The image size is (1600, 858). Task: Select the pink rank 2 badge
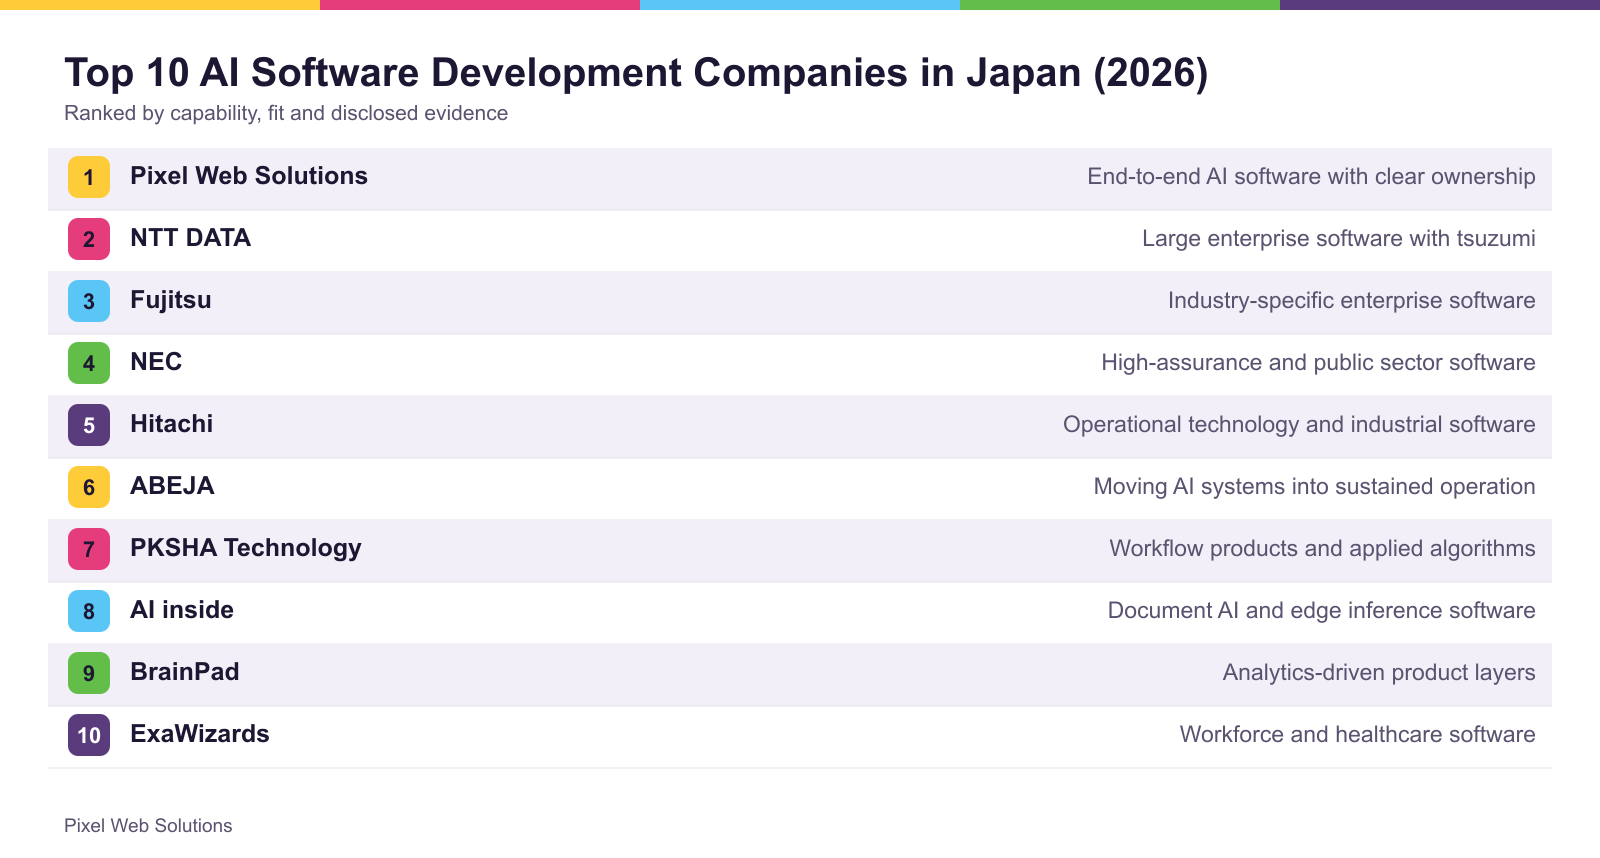[x=89, y=239]
